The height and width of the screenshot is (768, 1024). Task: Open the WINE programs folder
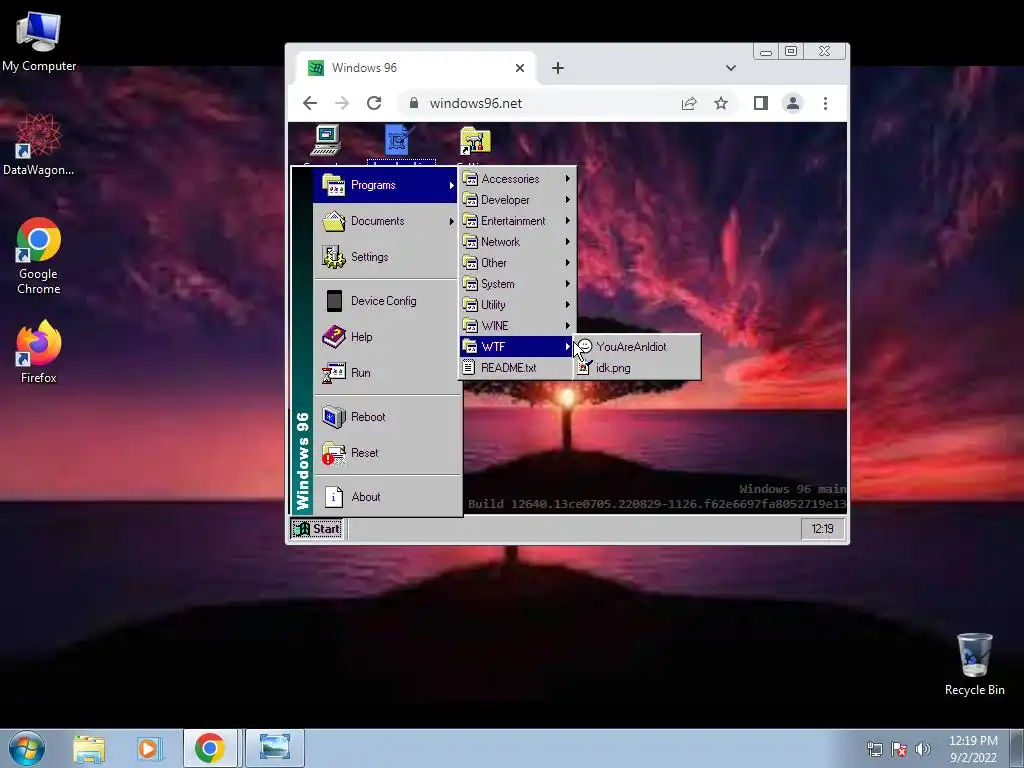(x=516, y=326)
